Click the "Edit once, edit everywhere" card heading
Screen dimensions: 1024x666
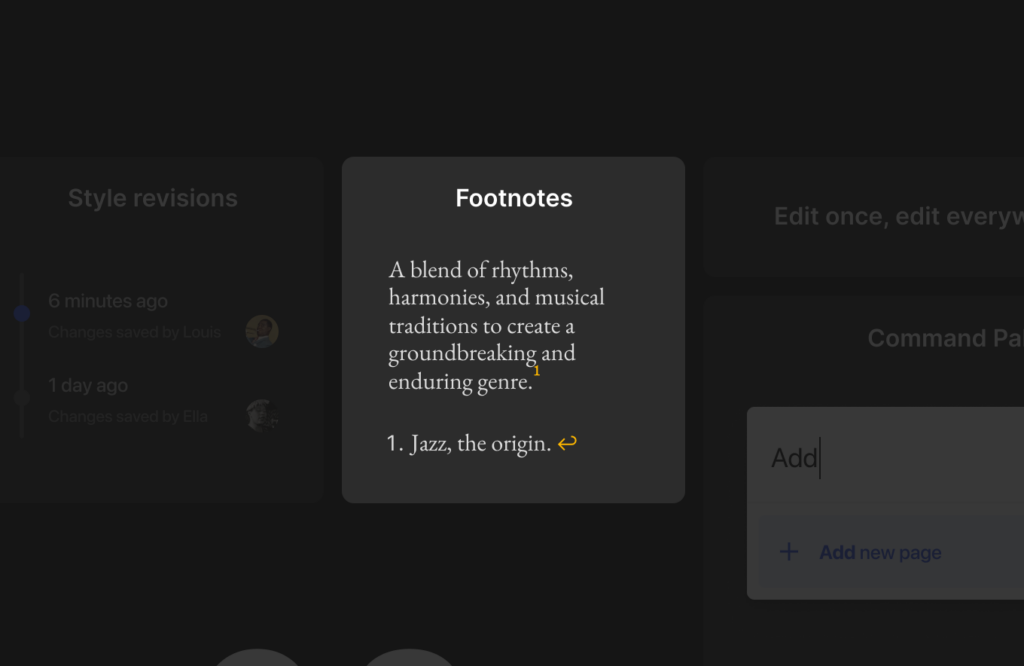(898, 217)
